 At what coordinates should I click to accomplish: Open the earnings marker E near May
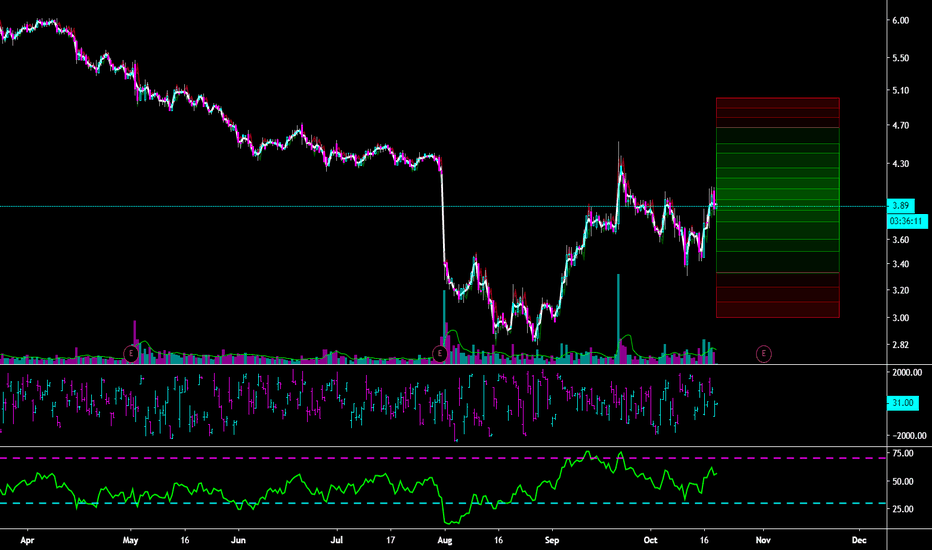click(x=131, y=354)
